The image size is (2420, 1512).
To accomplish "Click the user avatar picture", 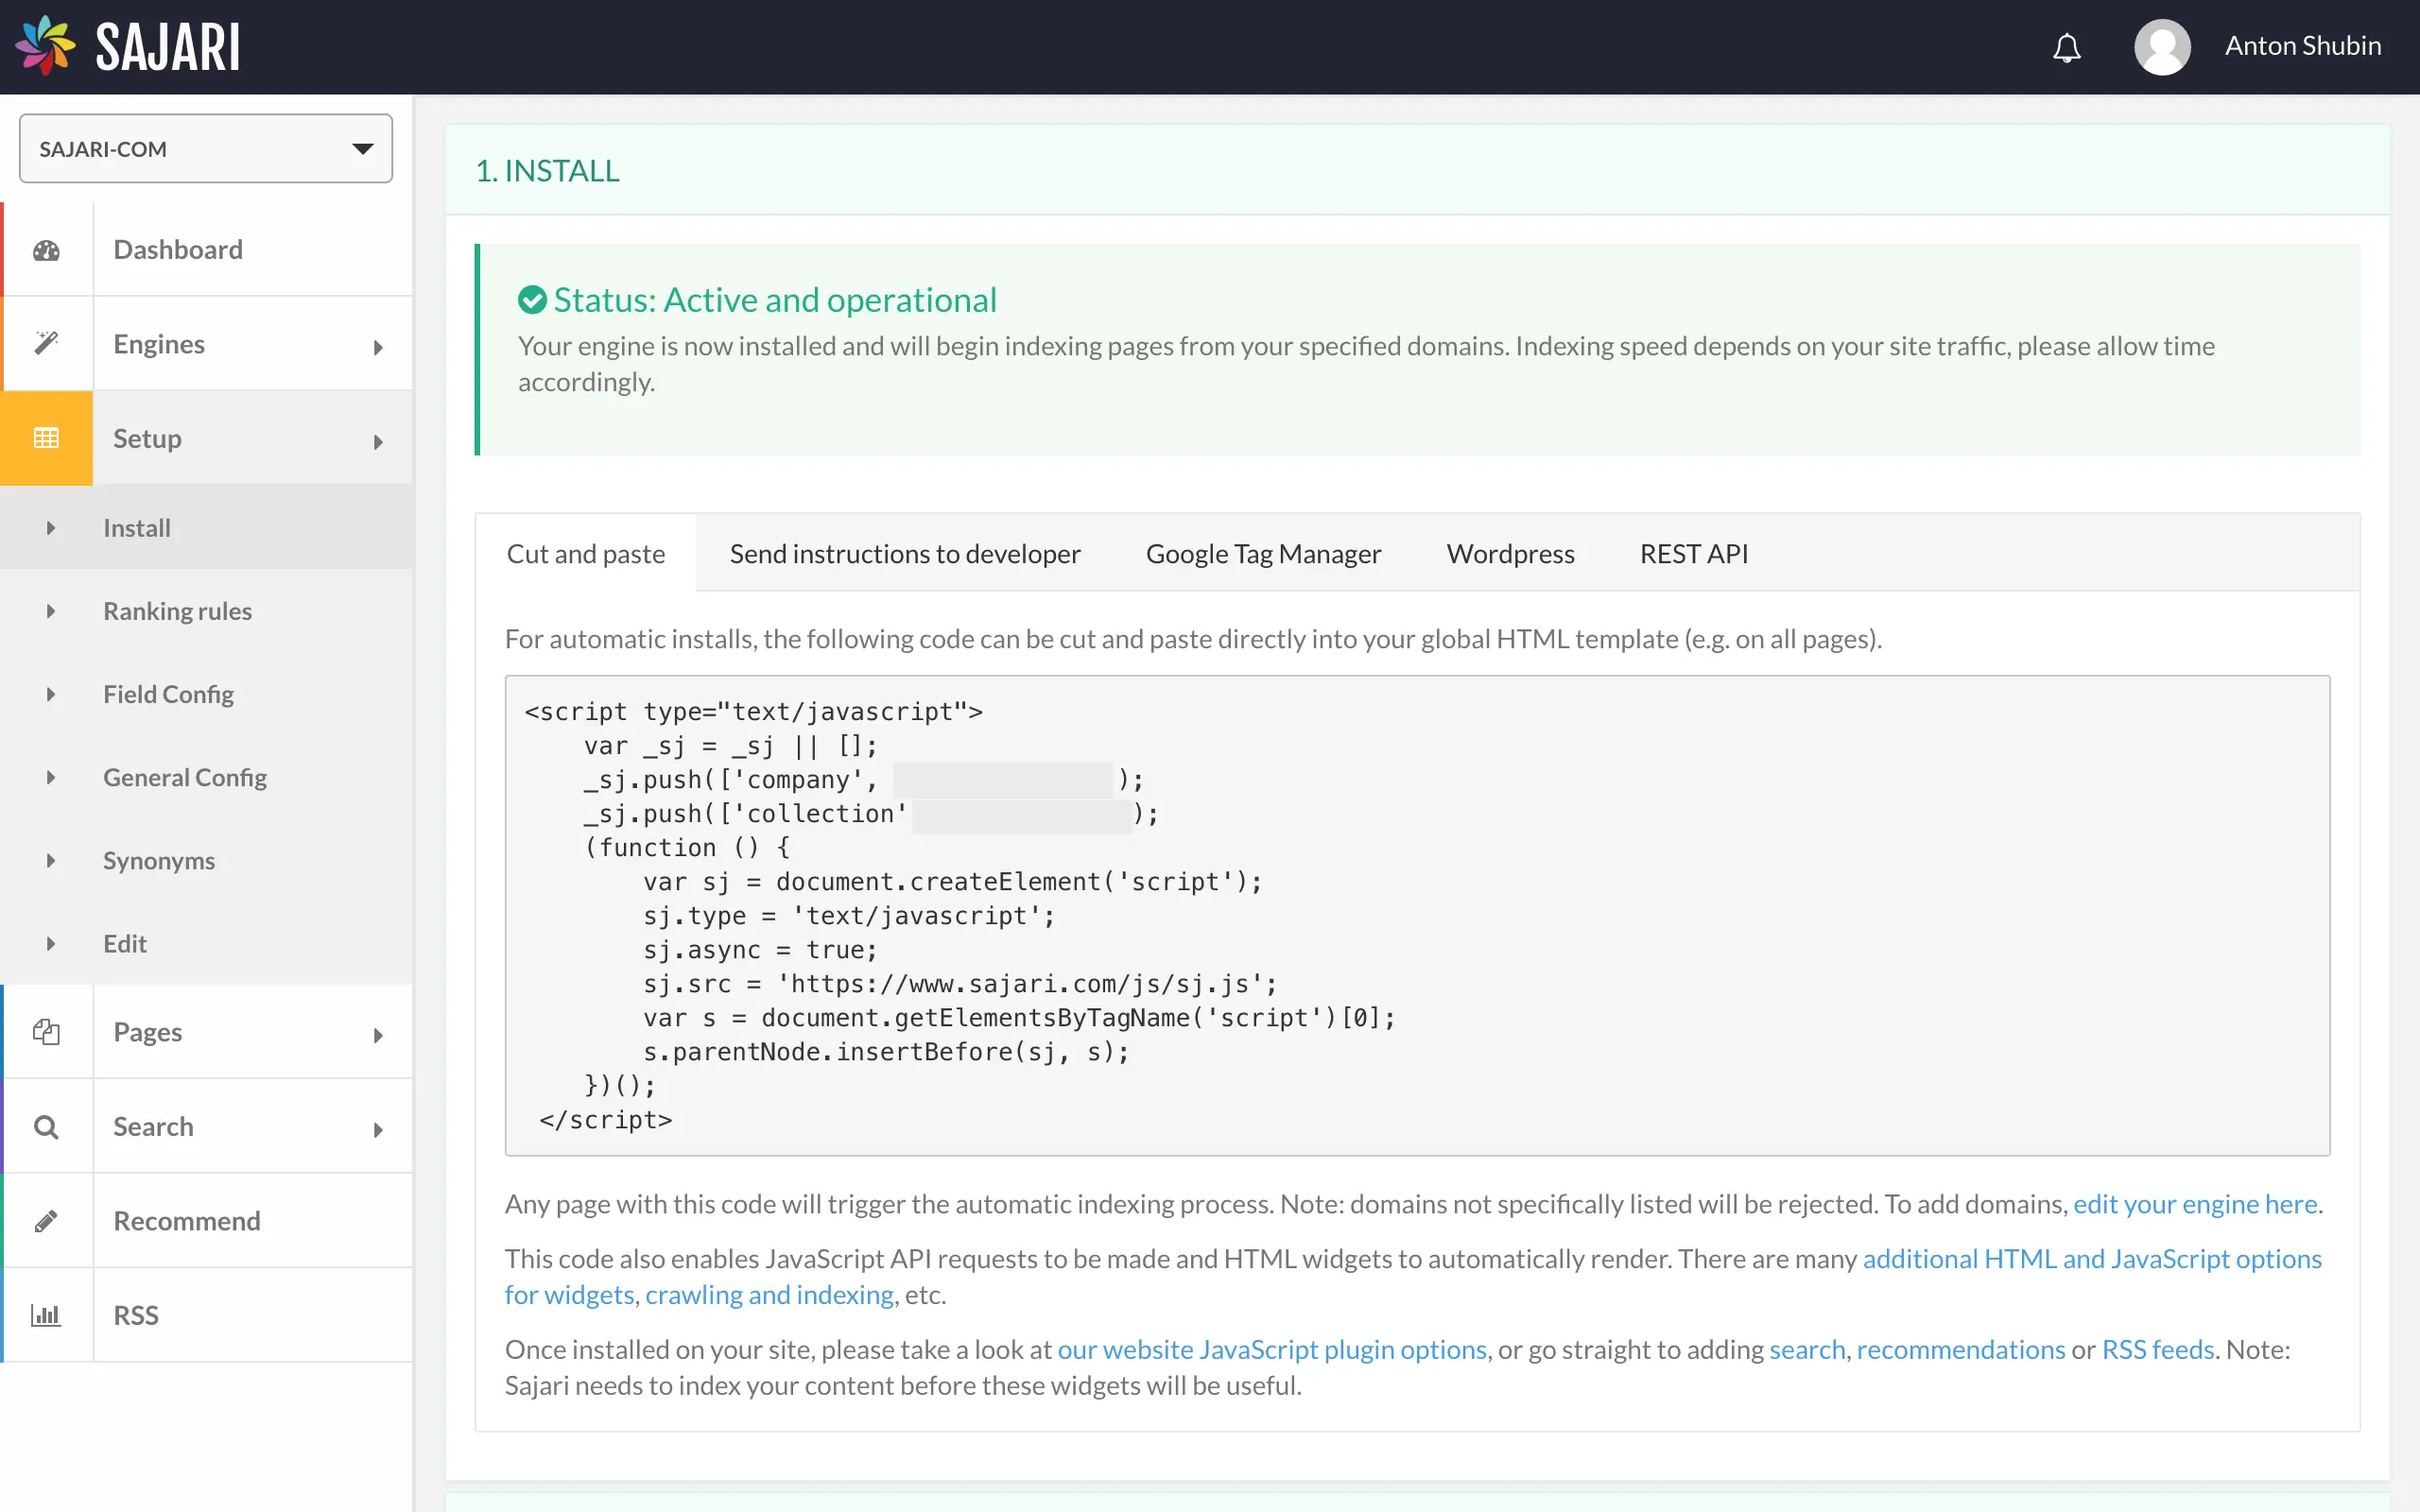I will (x=2162, y=47).
